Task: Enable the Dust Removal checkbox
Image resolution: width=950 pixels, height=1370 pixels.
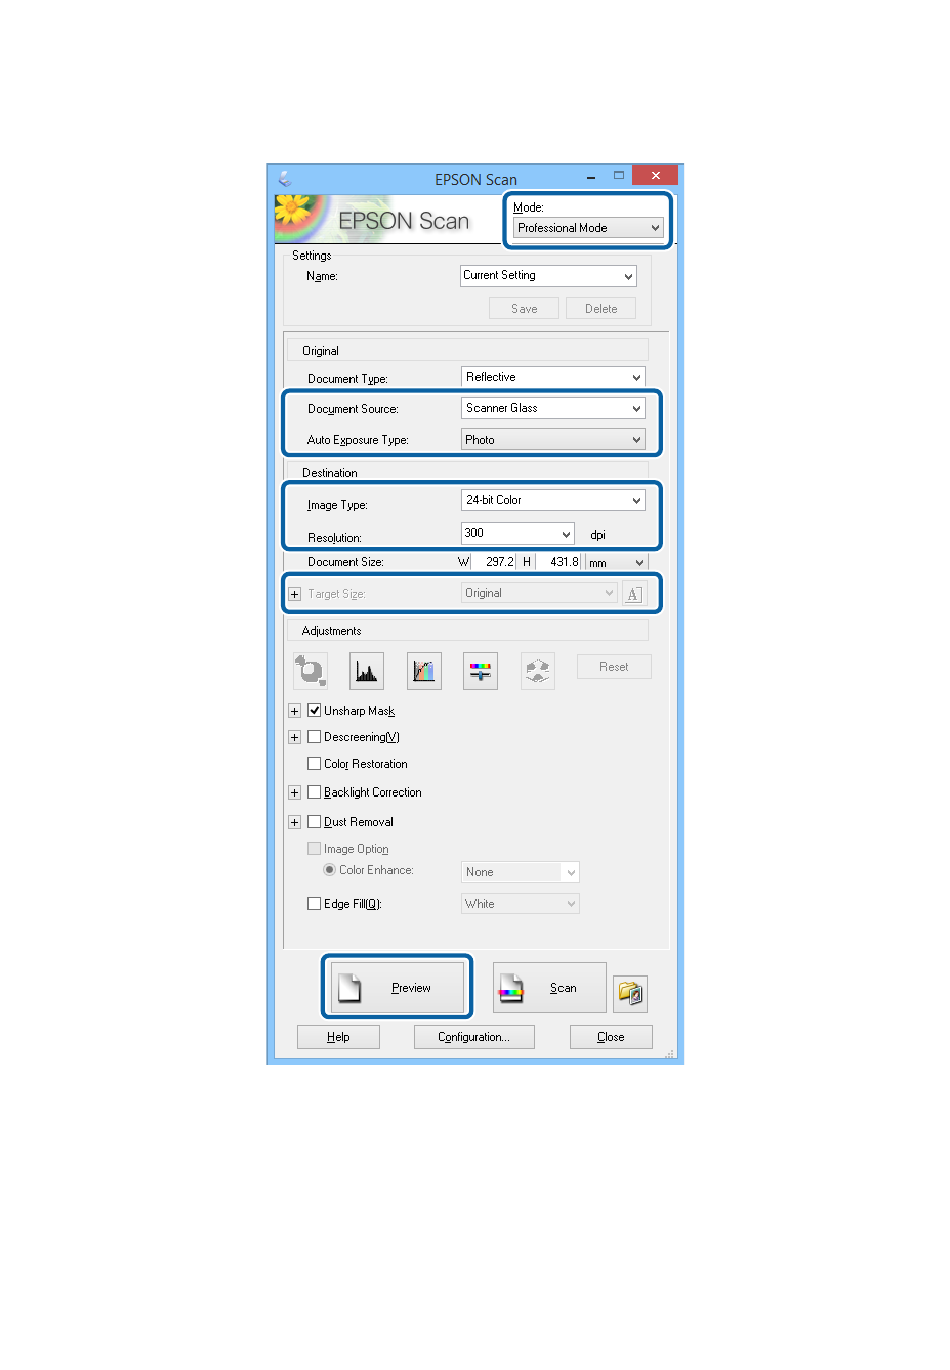Action: (x=314, y=822)
